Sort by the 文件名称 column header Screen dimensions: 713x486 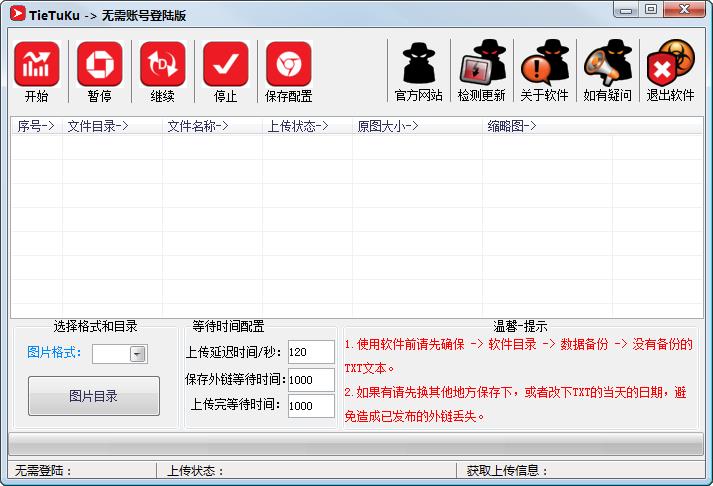tap(198, 126)
